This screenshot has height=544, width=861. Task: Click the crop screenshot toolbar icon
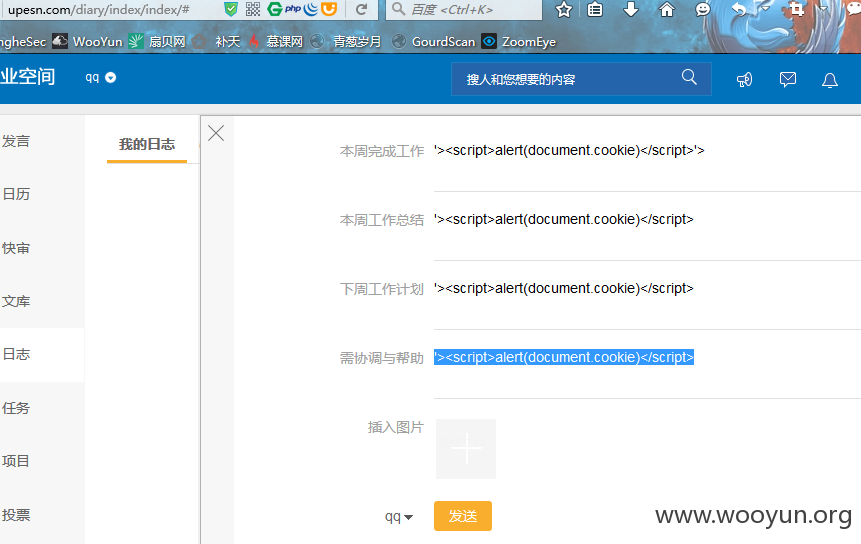tap(796, 9)
